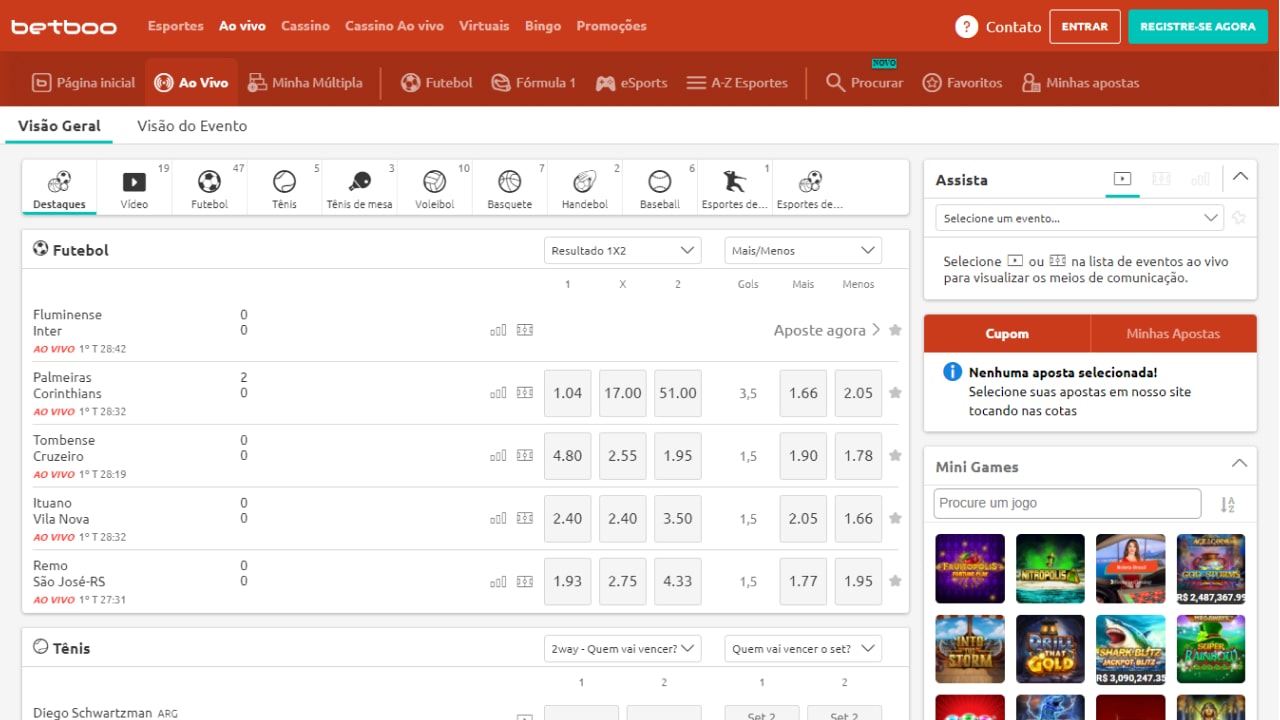Open pitch view icon for Ituano vs Vila Nova

pyautogui.click(x=525, y=519)
